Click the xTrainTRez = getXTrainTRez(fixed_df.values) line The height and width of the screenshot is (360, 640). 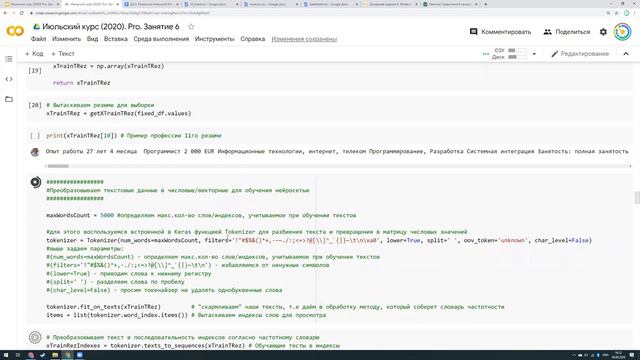[118, 113]
